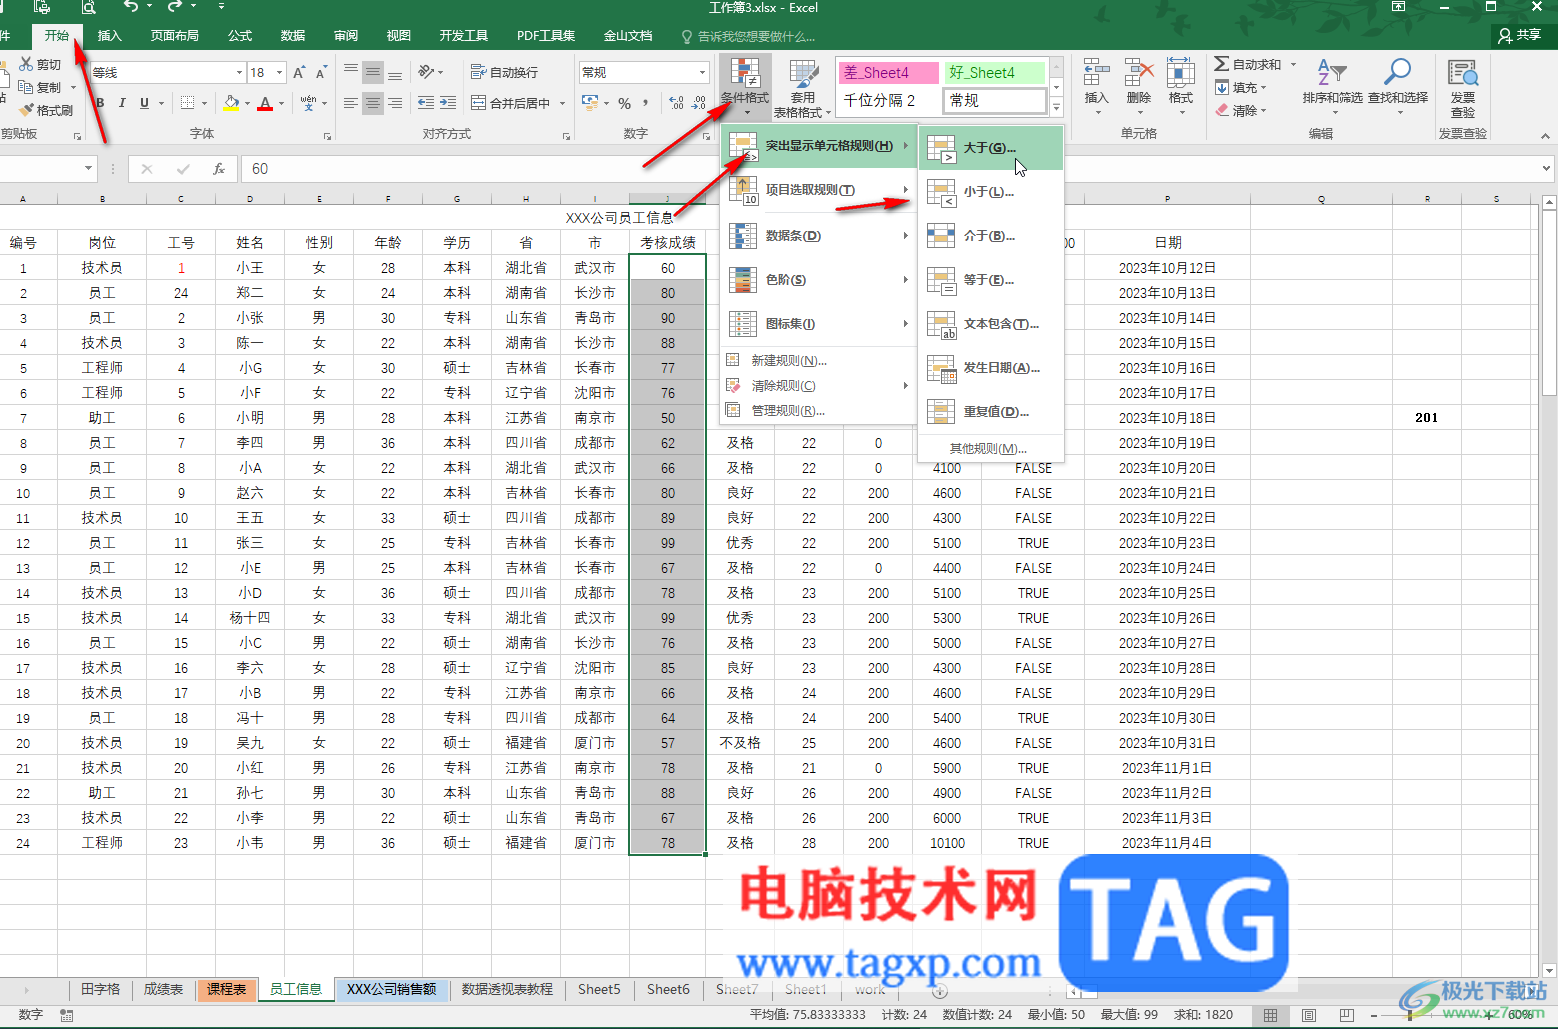Click the fill color yellow bucket
The width and height of the screenshot is (1558, 1029).
pos(232,103)
